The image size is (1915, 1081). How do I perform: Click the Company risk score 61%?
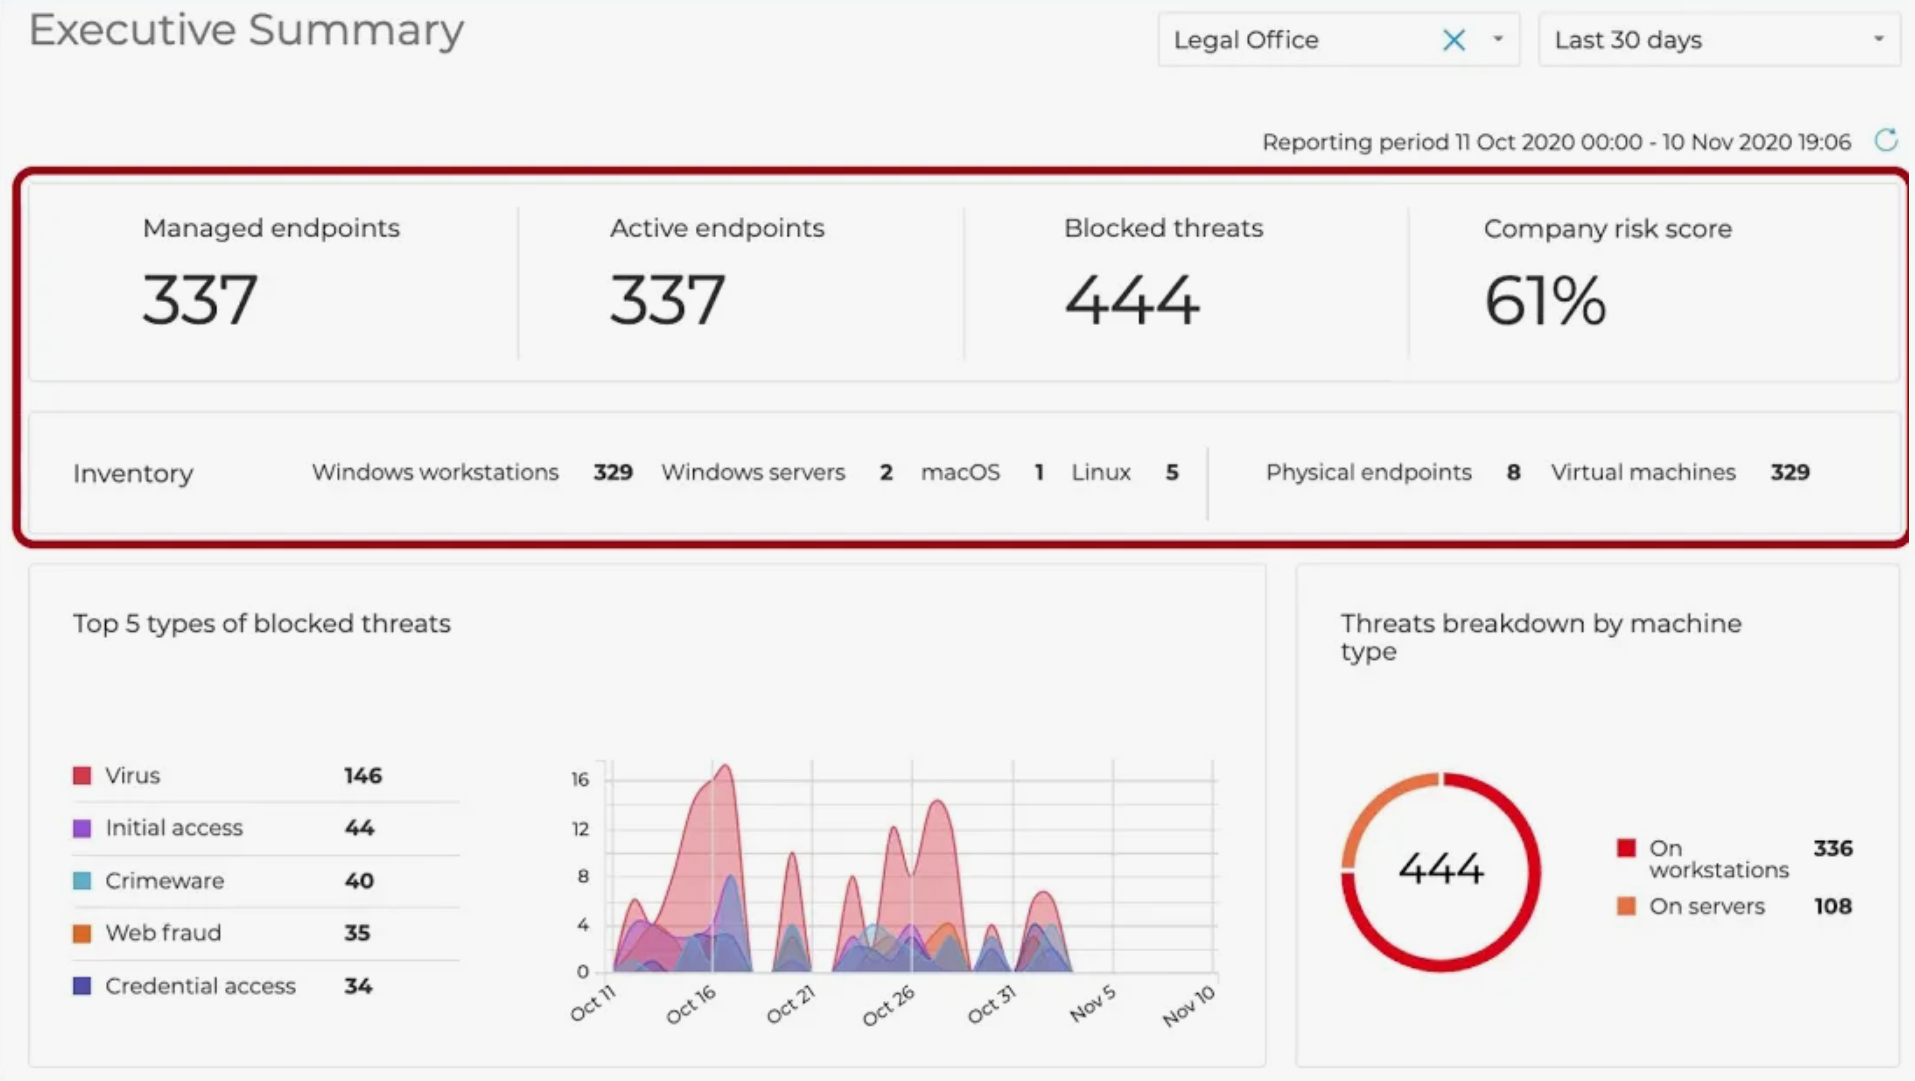tap(1545, 301)
